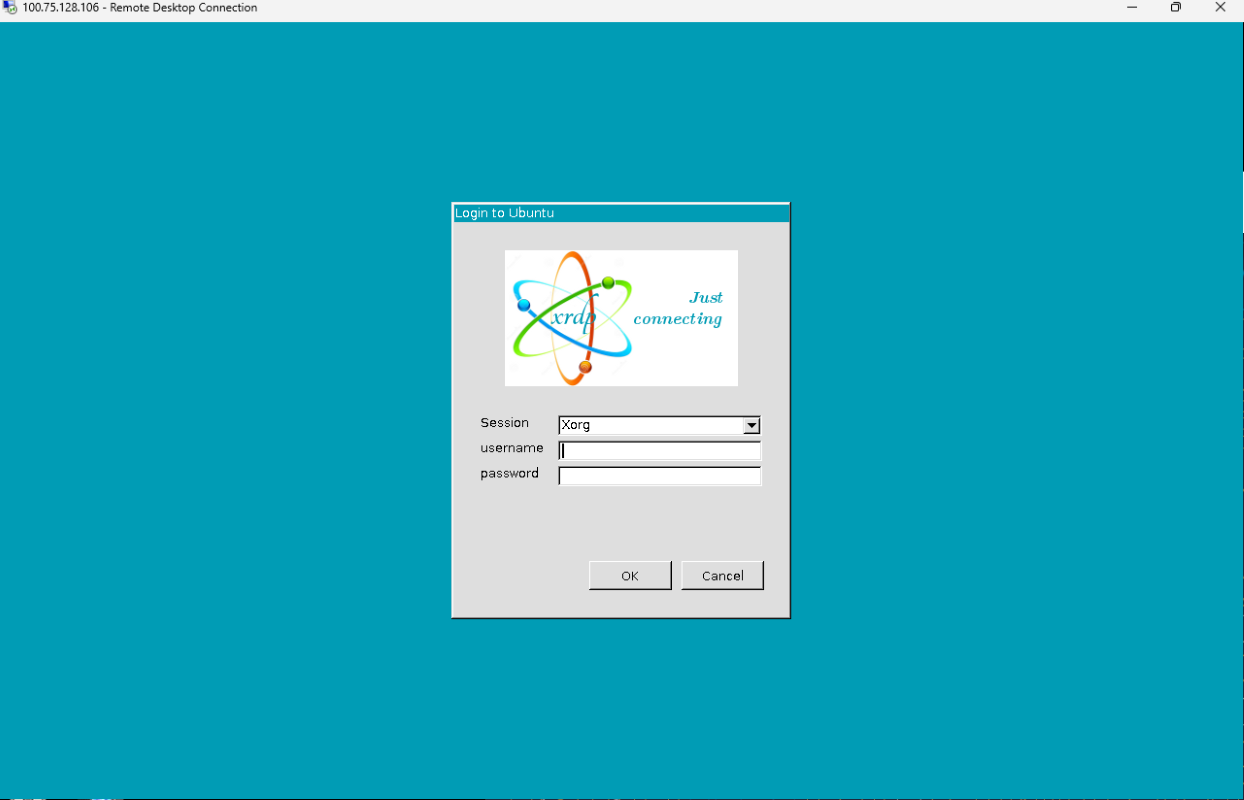Focus the username input field

pos(660,451)
